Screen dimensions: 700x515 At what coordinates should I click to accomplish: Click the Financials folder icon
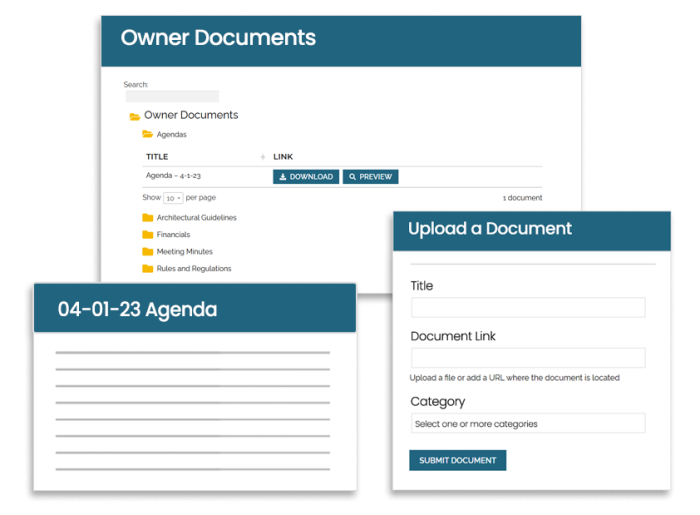tap(147, 234)
